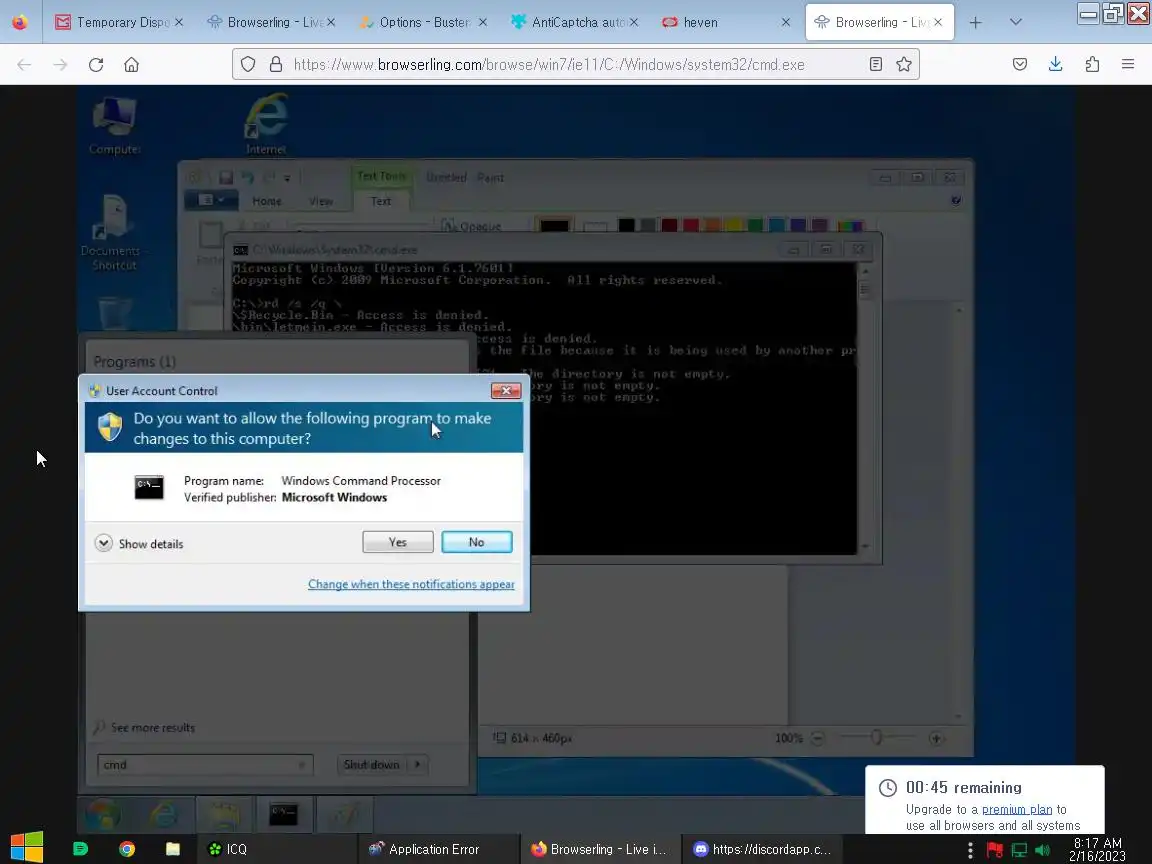Image resolution: width=1152 pixels, height=864 pixels.
Task: Launch Chrome from host taskbar
Action: point(127,849)
